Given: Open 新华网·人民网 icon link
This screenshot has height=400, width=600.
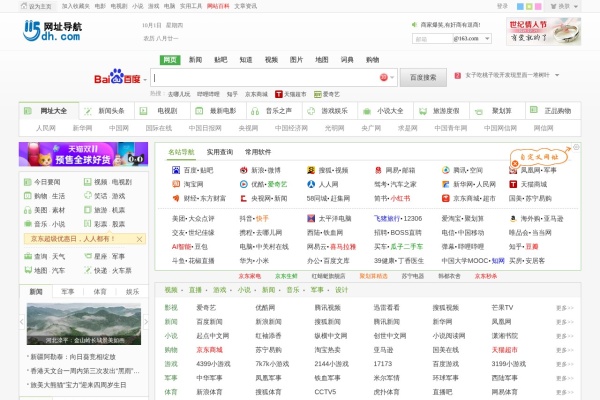Looking at the screenshot, I should [x=445, y=184].
